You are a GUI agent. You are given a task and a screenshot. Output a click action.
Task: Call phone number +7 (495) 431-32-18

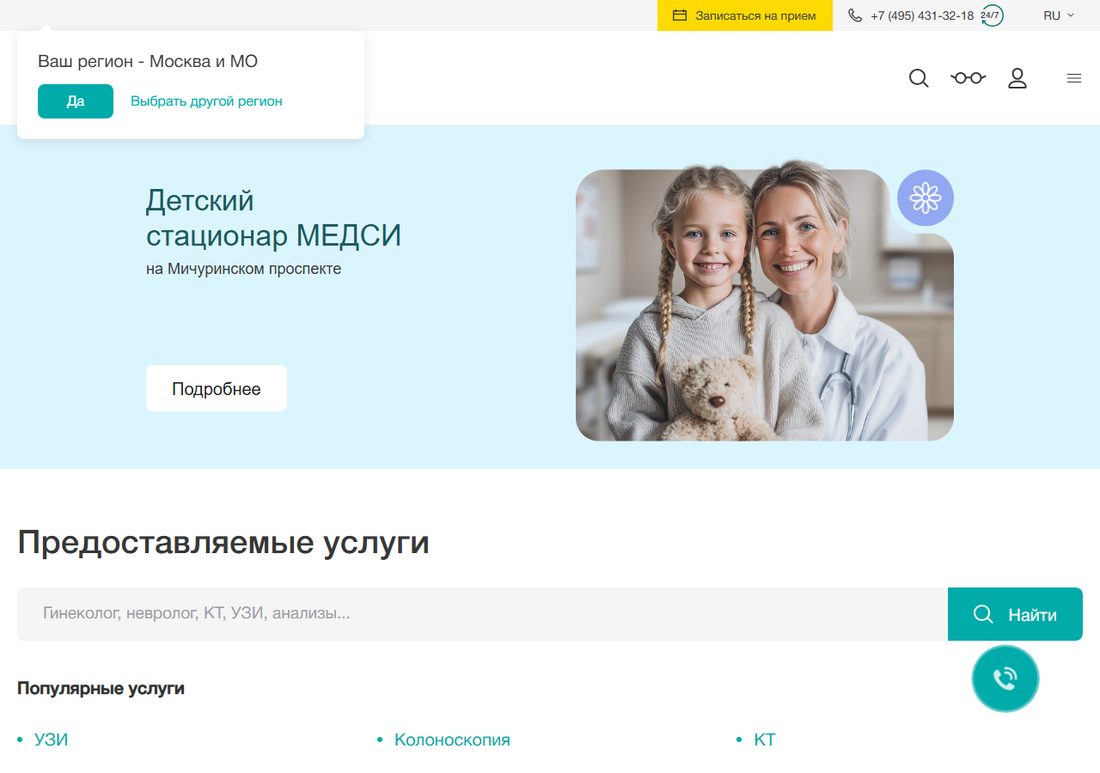[922, 15]
